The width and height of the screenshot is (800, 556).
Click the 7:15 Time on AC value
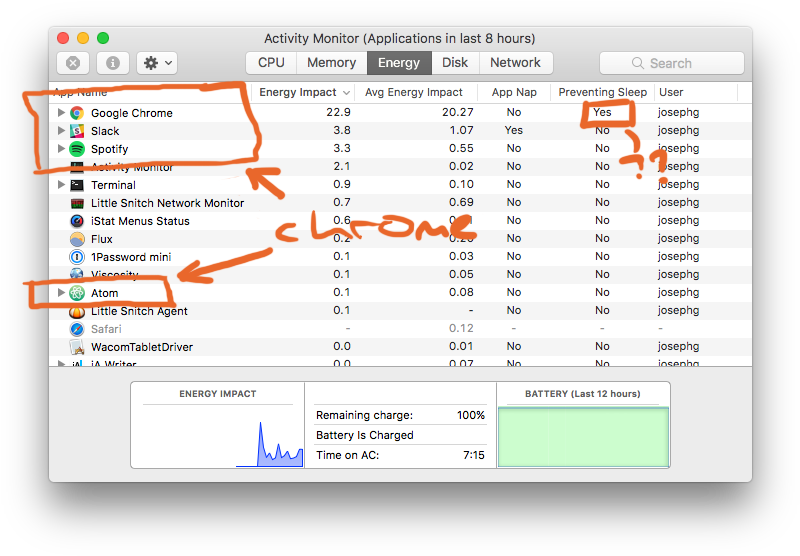pos(474,455)
